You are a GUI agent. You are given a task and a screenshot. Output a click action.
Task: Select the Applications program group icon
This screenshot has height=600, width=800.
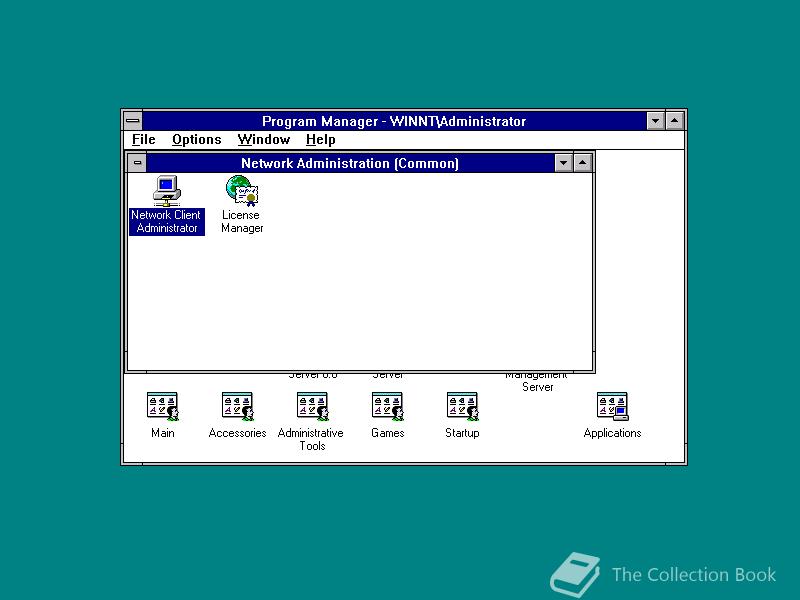(612, 406)
